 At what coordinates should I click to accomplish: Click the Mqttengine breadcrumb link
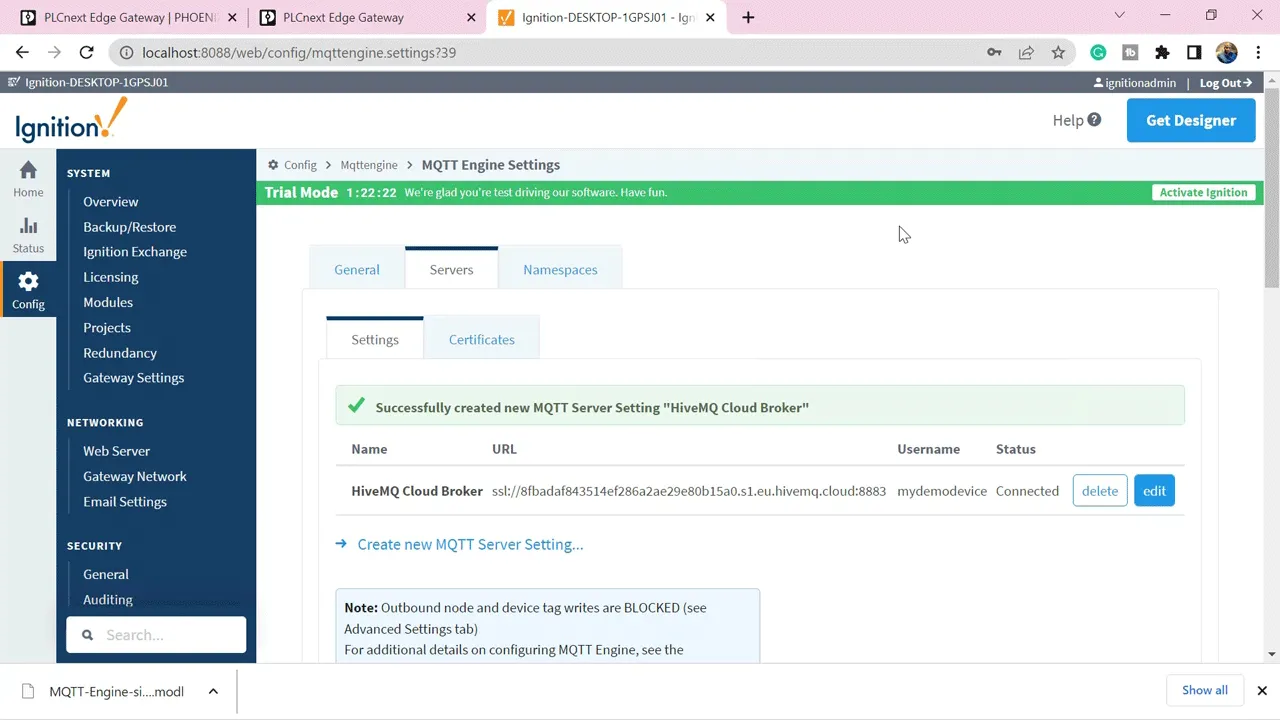point(369,165)
